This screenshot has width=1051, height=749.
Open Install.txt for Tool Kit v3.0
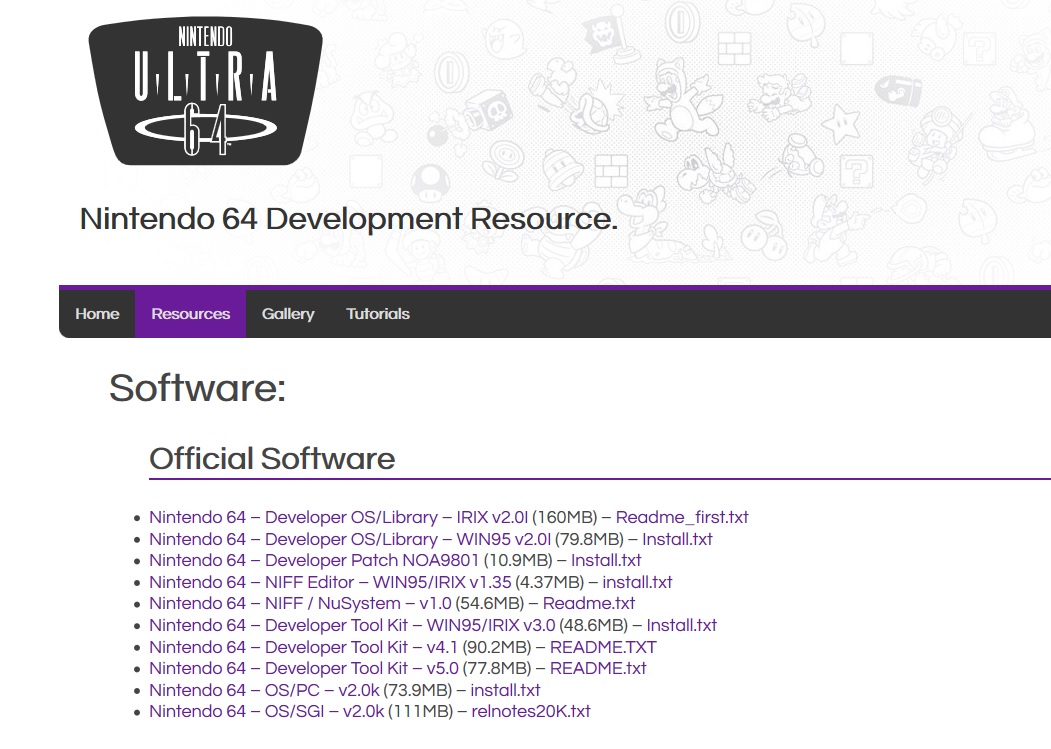pos(682,626)
